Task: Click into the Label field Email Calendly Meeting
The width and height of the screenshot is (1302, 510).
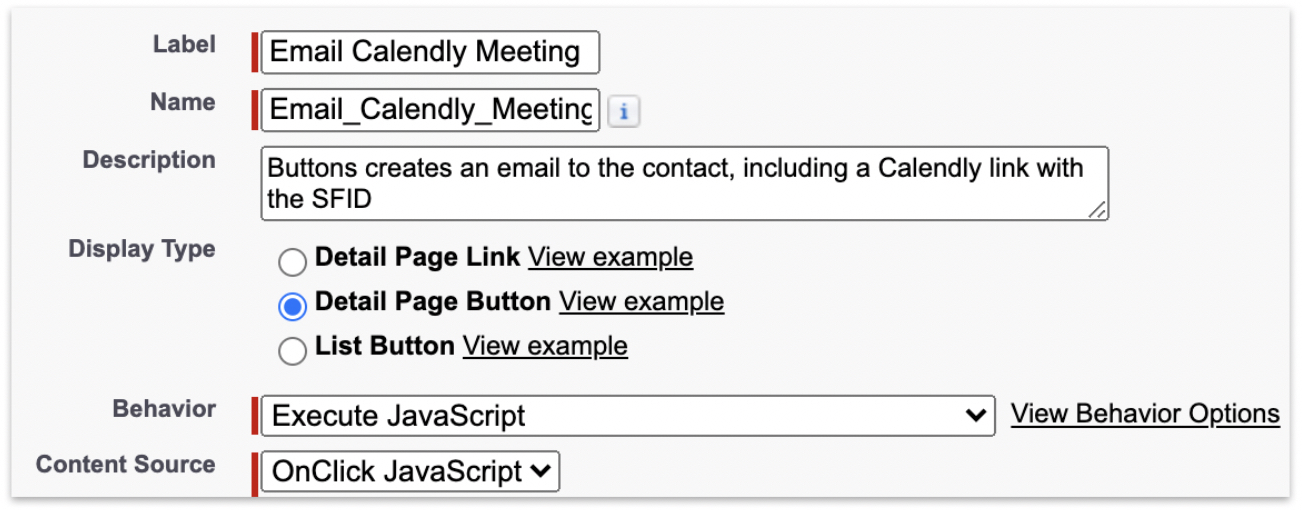Action: pyautogui.click(x=429, y=52)
